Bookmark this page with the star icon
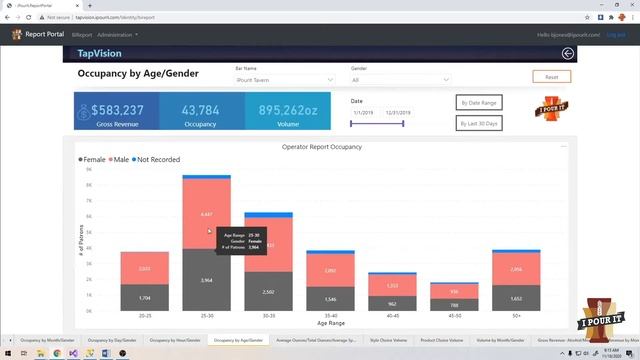 [587, 17]
